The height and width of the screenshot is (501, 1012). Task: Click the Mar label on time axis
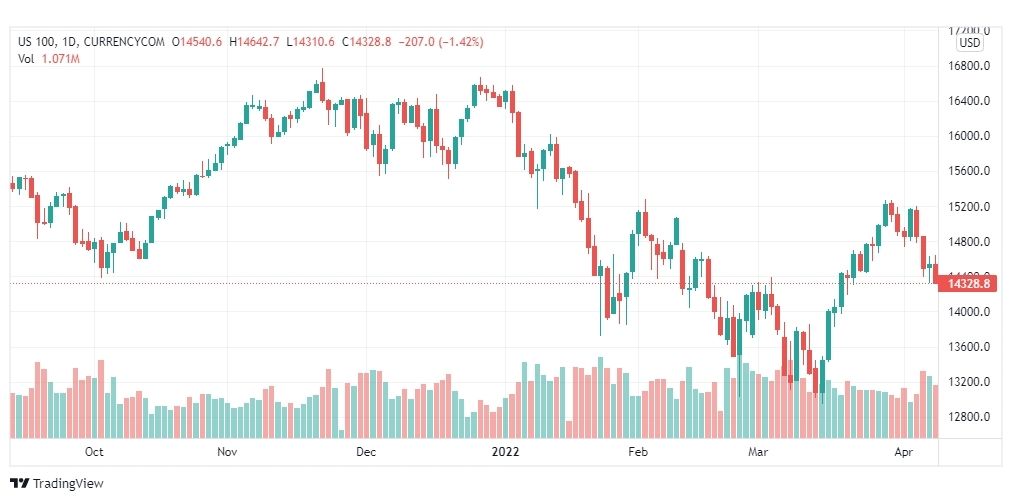[757, 452]
